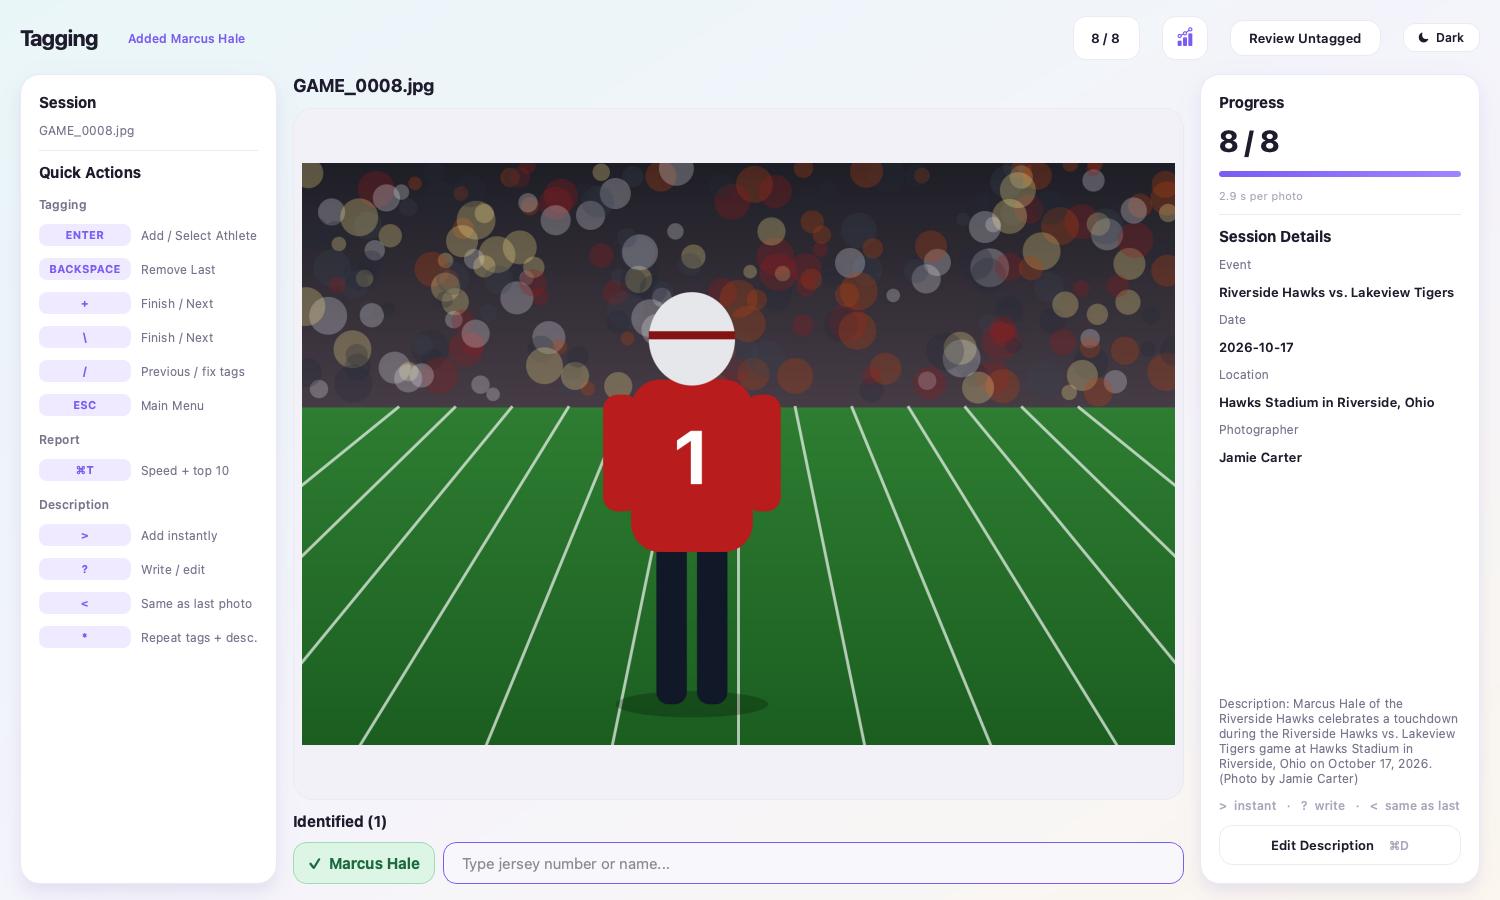Click the 8 / 8 counter in top bar
Screen dimensions: 1500x900
1106,38
